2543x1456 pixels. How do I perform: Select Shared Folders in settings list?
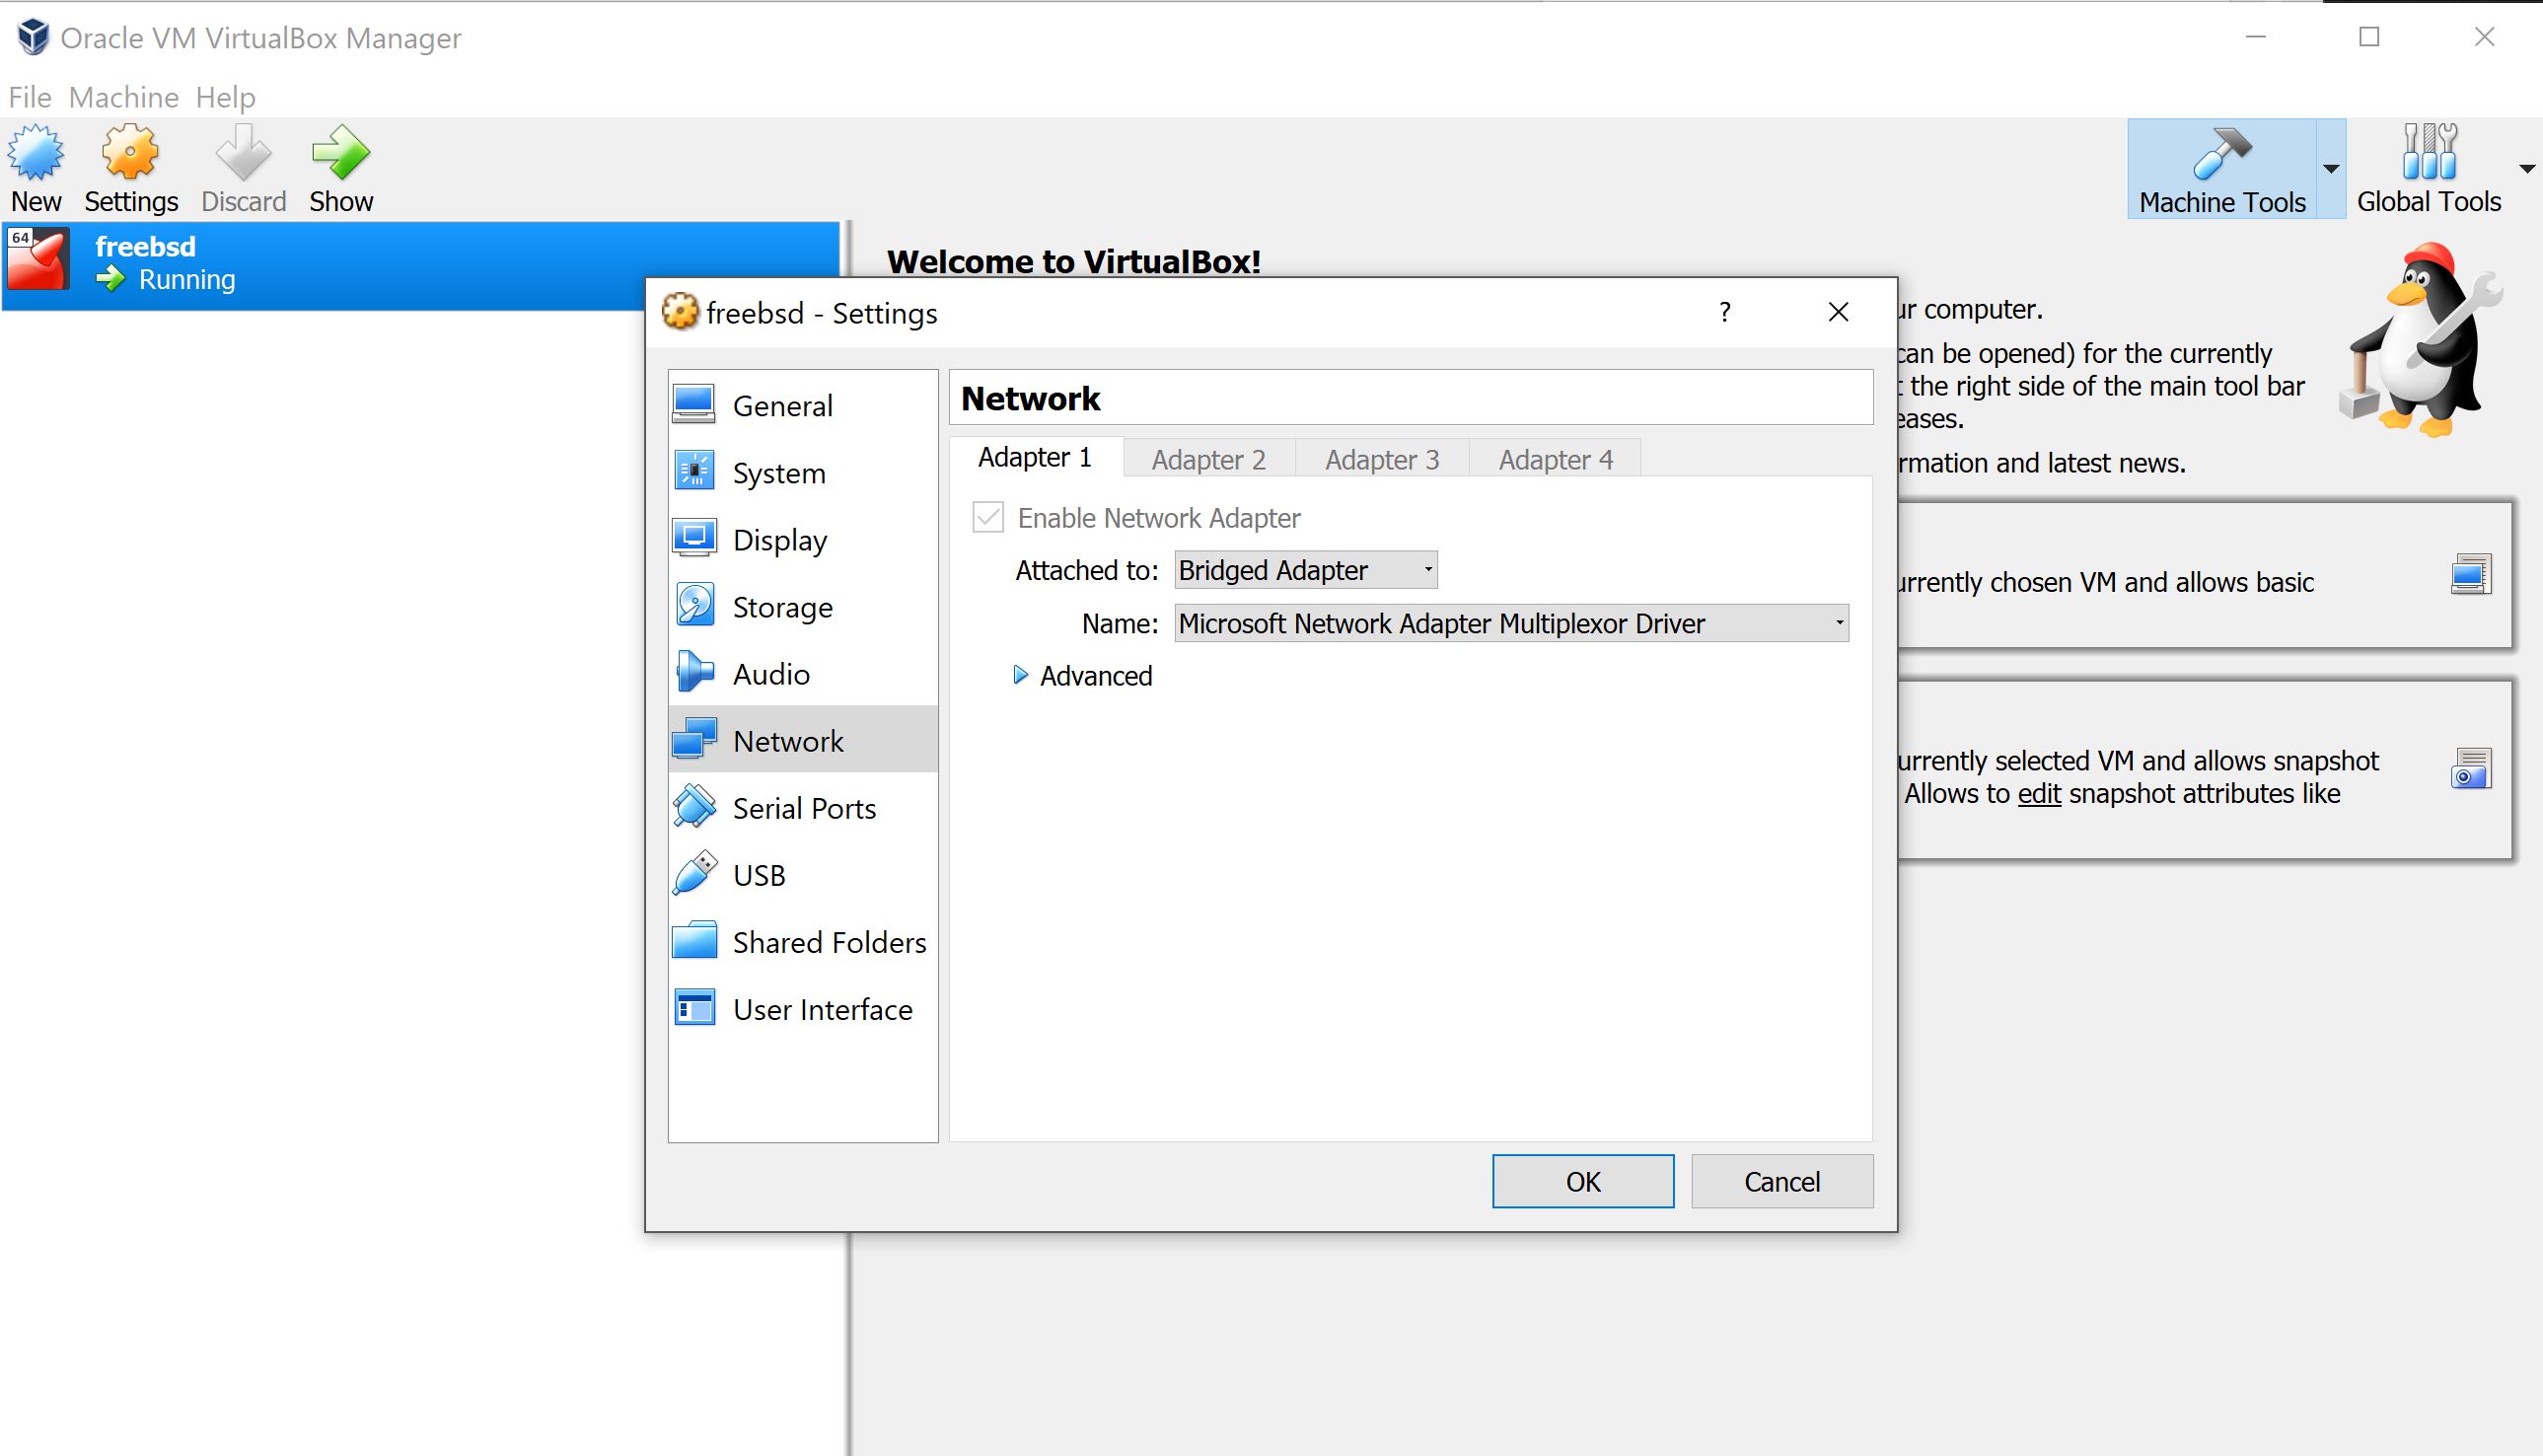(828, 942)
